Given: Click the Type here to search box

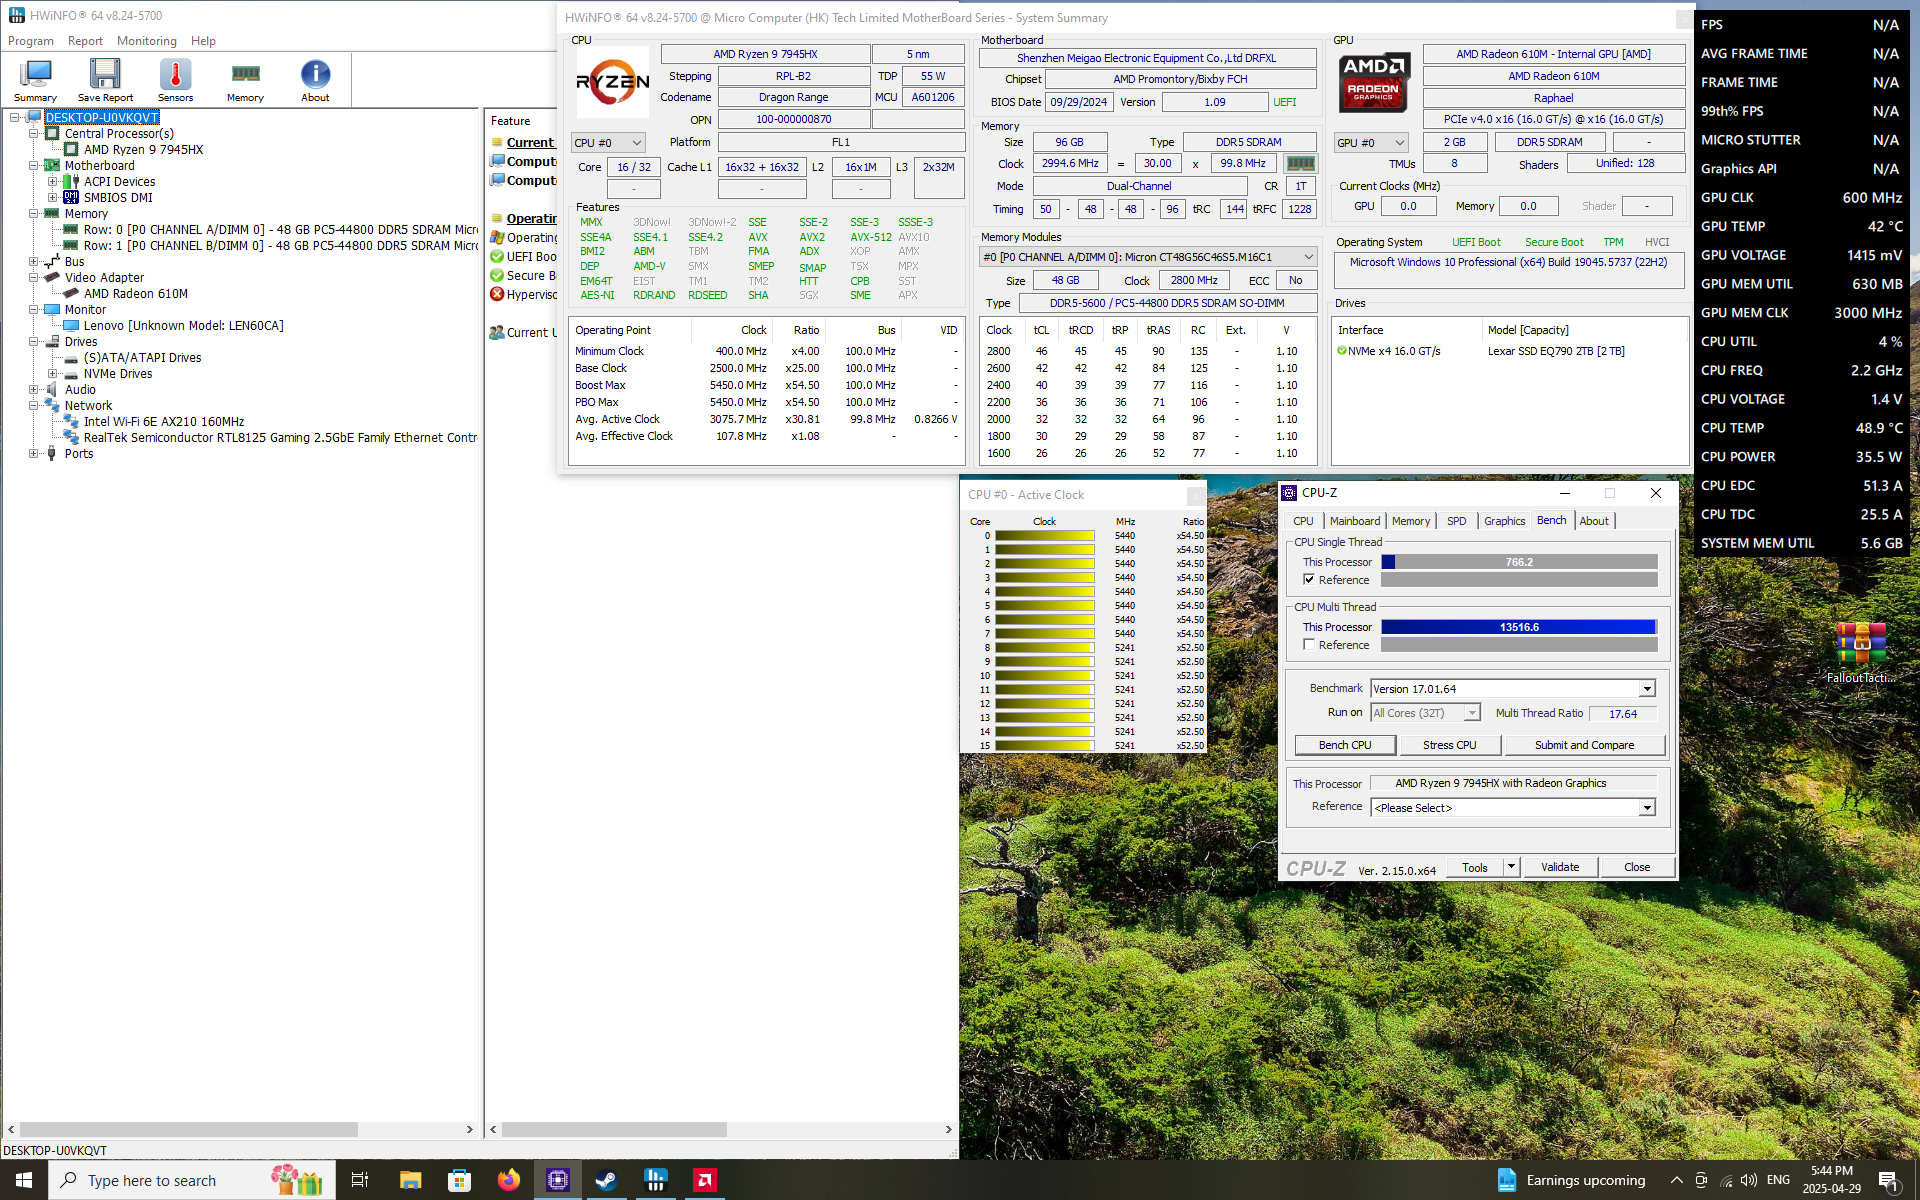Looking at the screenshot, I should pos(190,1180).
